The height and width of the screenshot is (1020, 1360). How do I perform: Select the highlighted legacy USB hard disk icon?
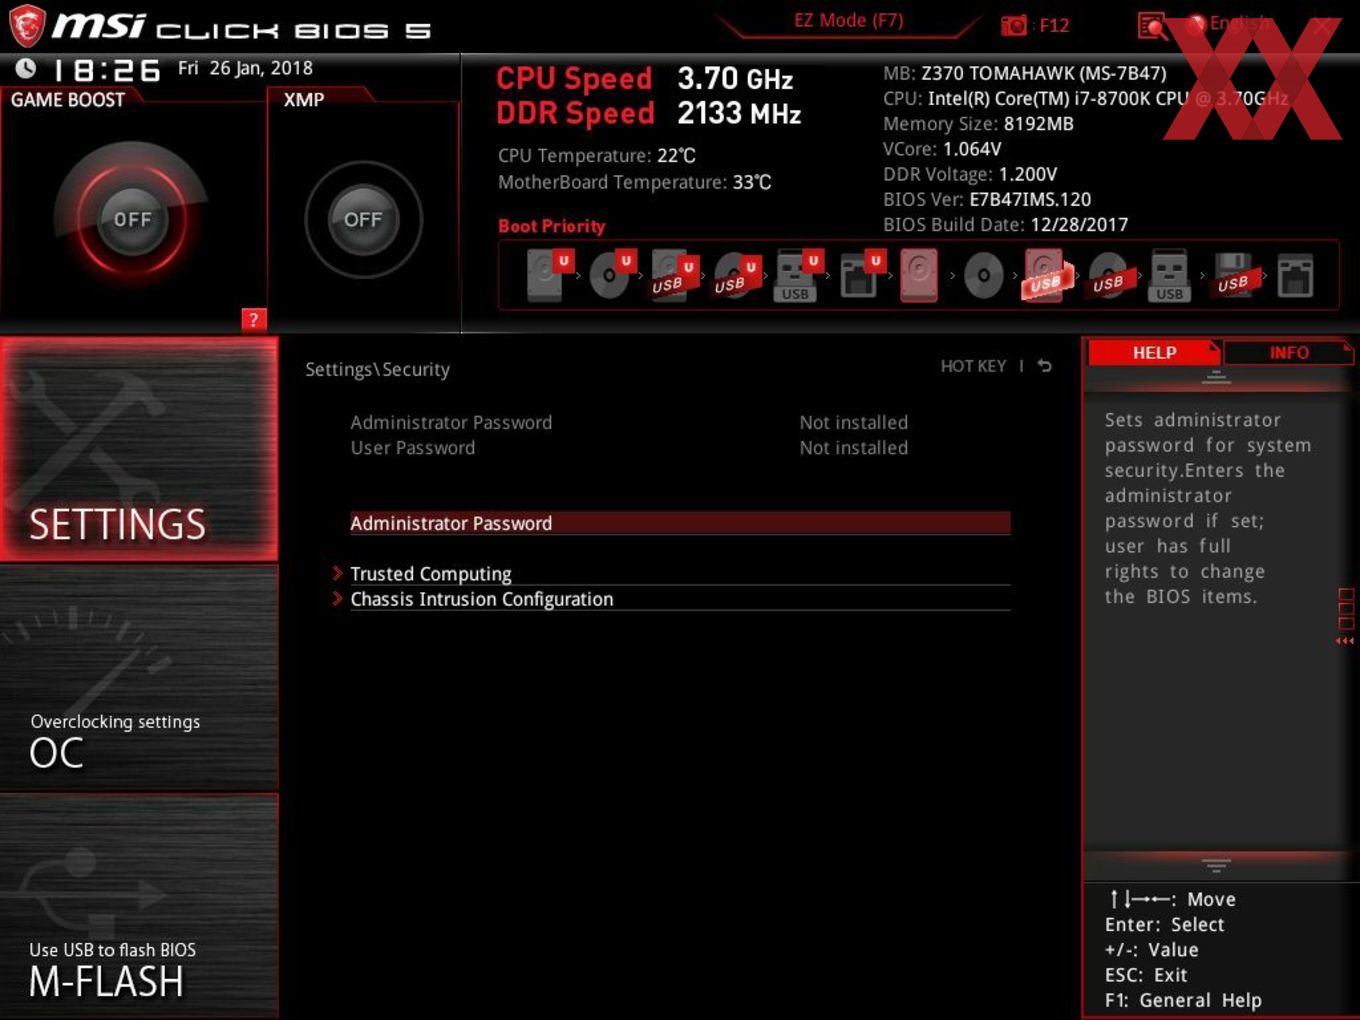pyautogui.click(x=1045, y=275)
